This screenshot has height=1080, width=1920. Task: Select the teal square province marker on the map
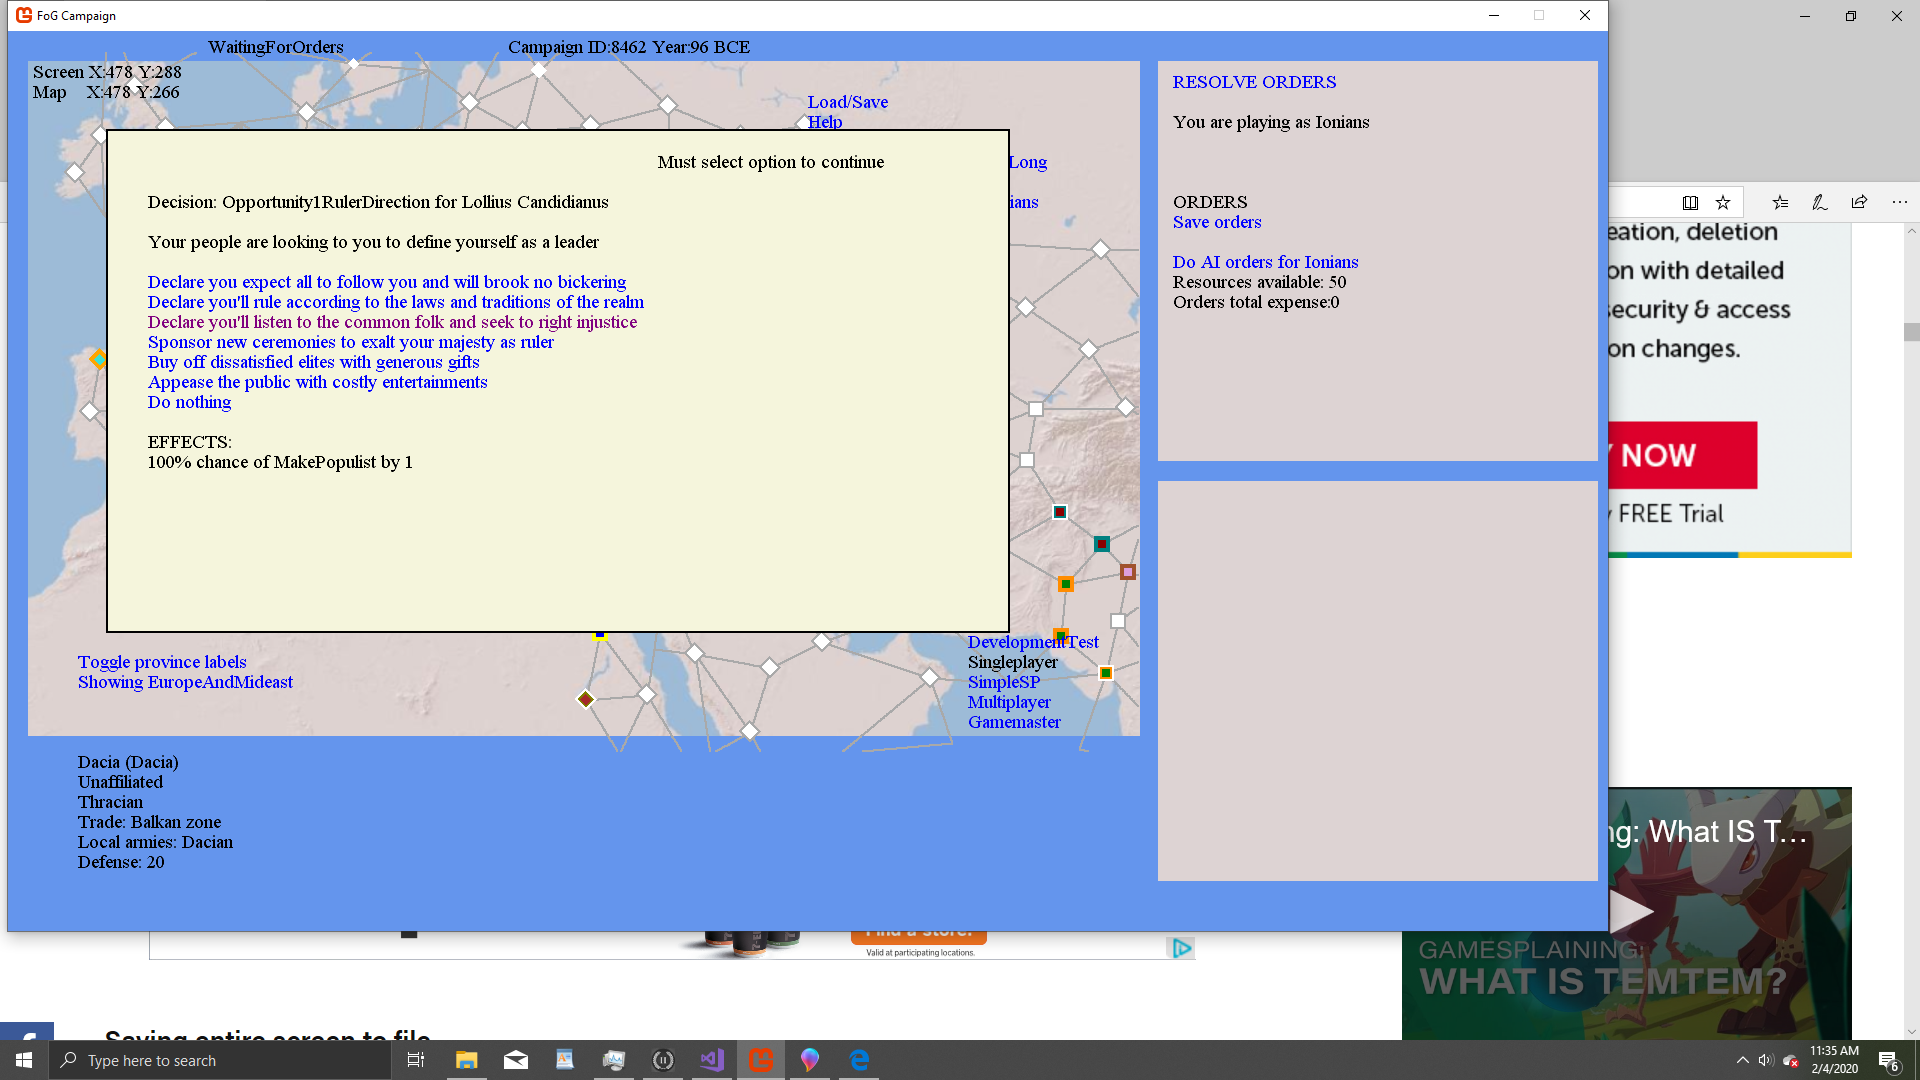click(x=1101, y=544)
